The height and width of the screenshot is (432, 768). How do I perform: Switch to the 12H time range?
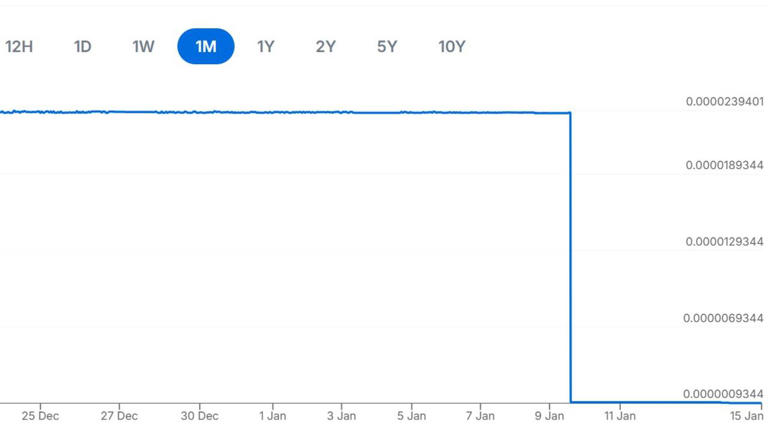[x=19, y=46]
